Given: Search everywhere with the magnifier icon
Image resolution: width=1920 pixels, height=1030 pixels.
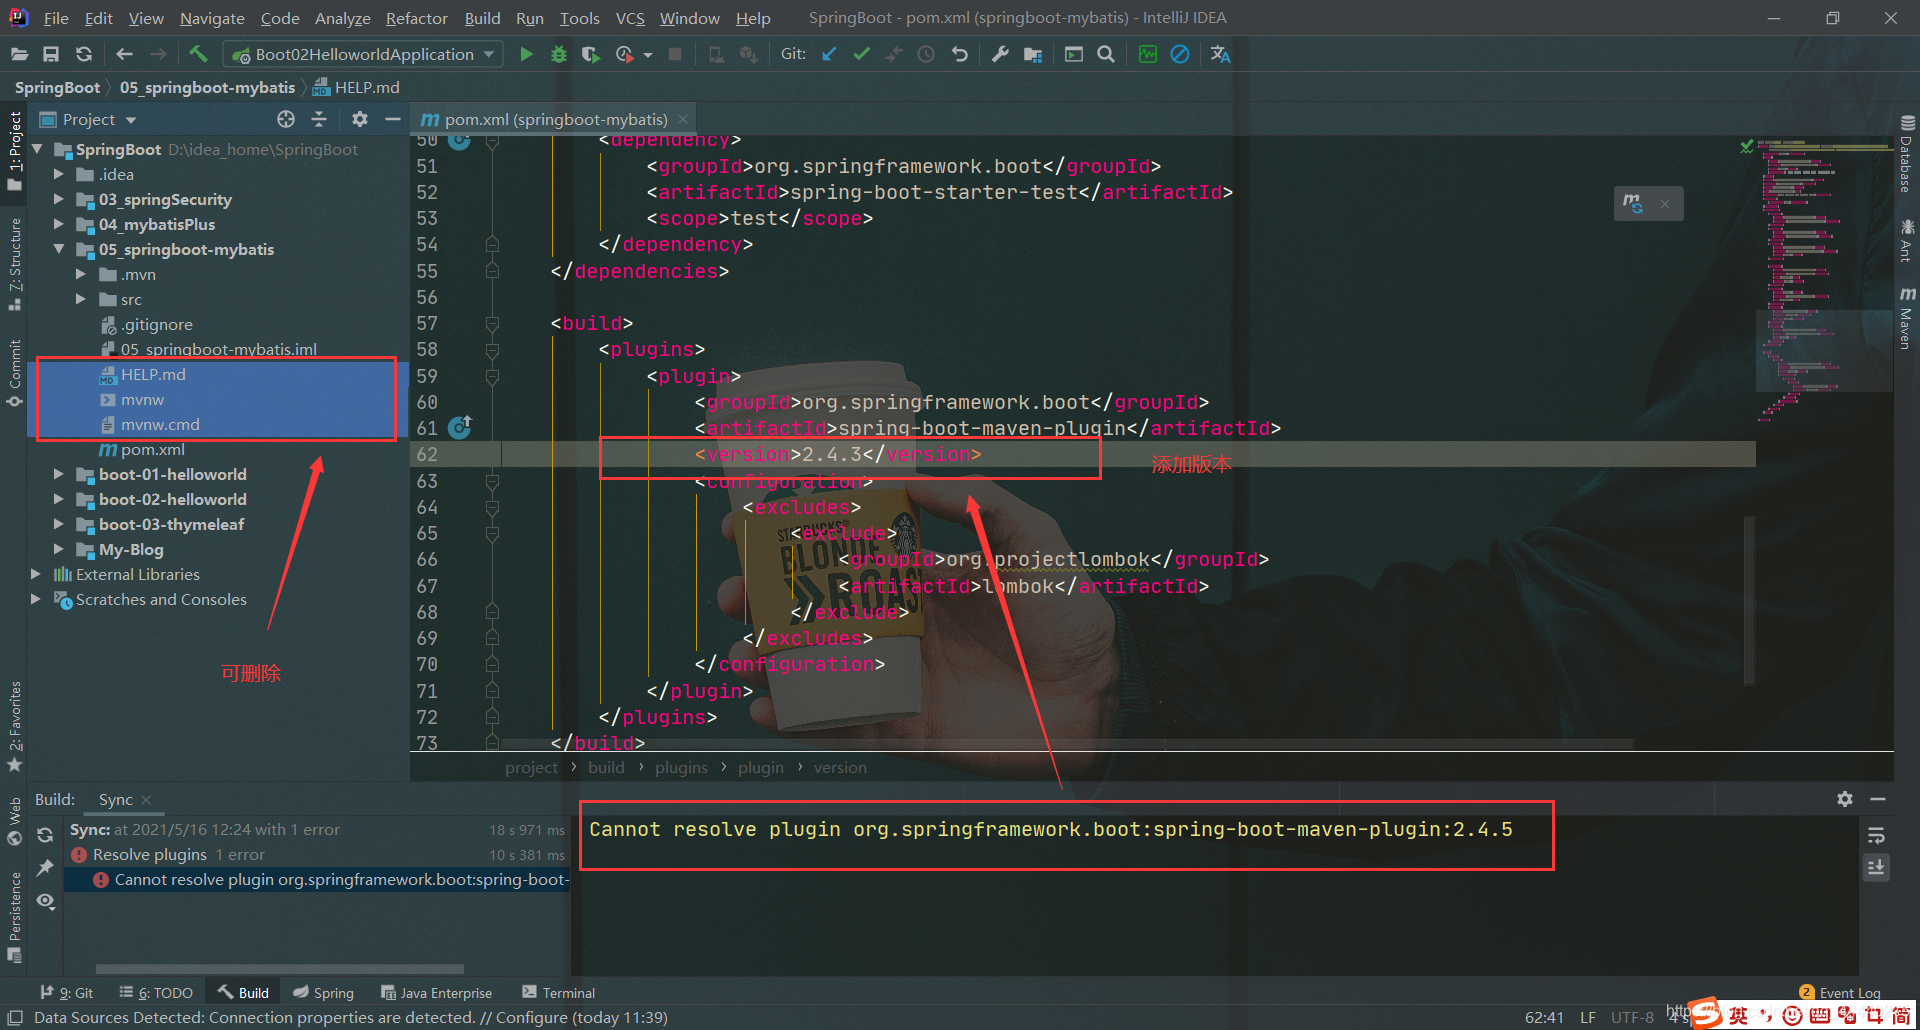Looking at the screenshot, I should (1106, 54).
